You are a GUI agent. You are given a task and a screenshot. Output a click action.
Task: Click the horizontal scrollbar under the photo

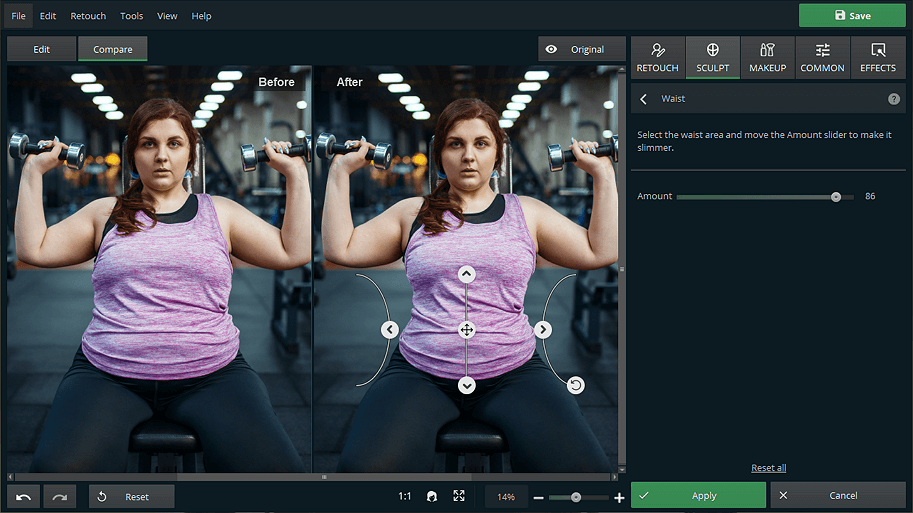tap(324, 477)
